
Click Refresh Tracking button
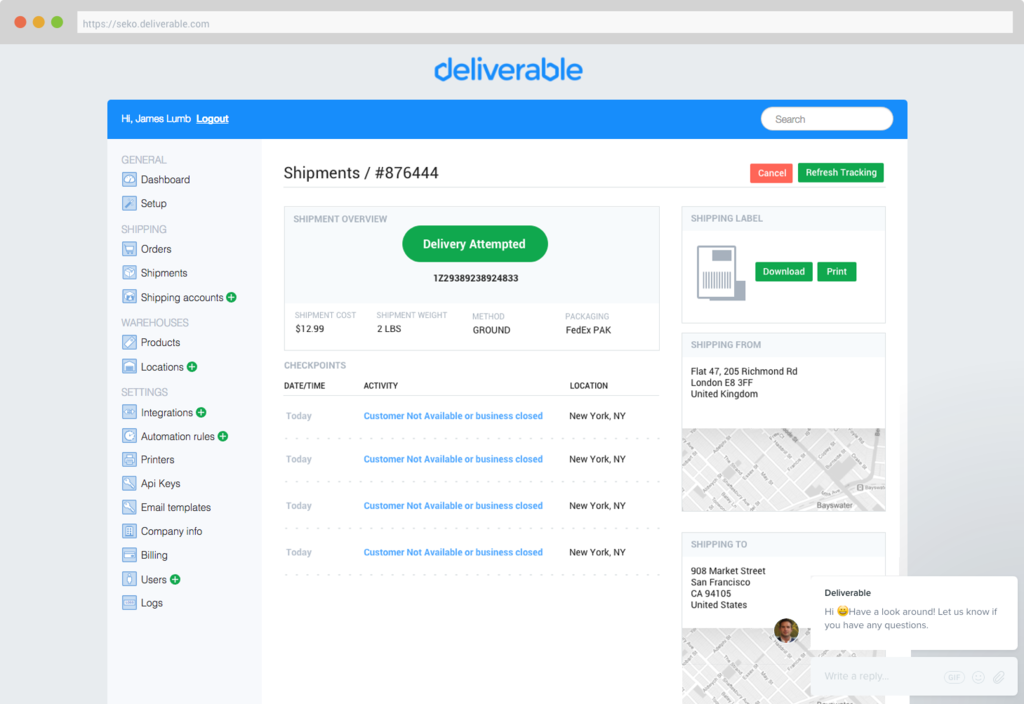click(840, 172)
